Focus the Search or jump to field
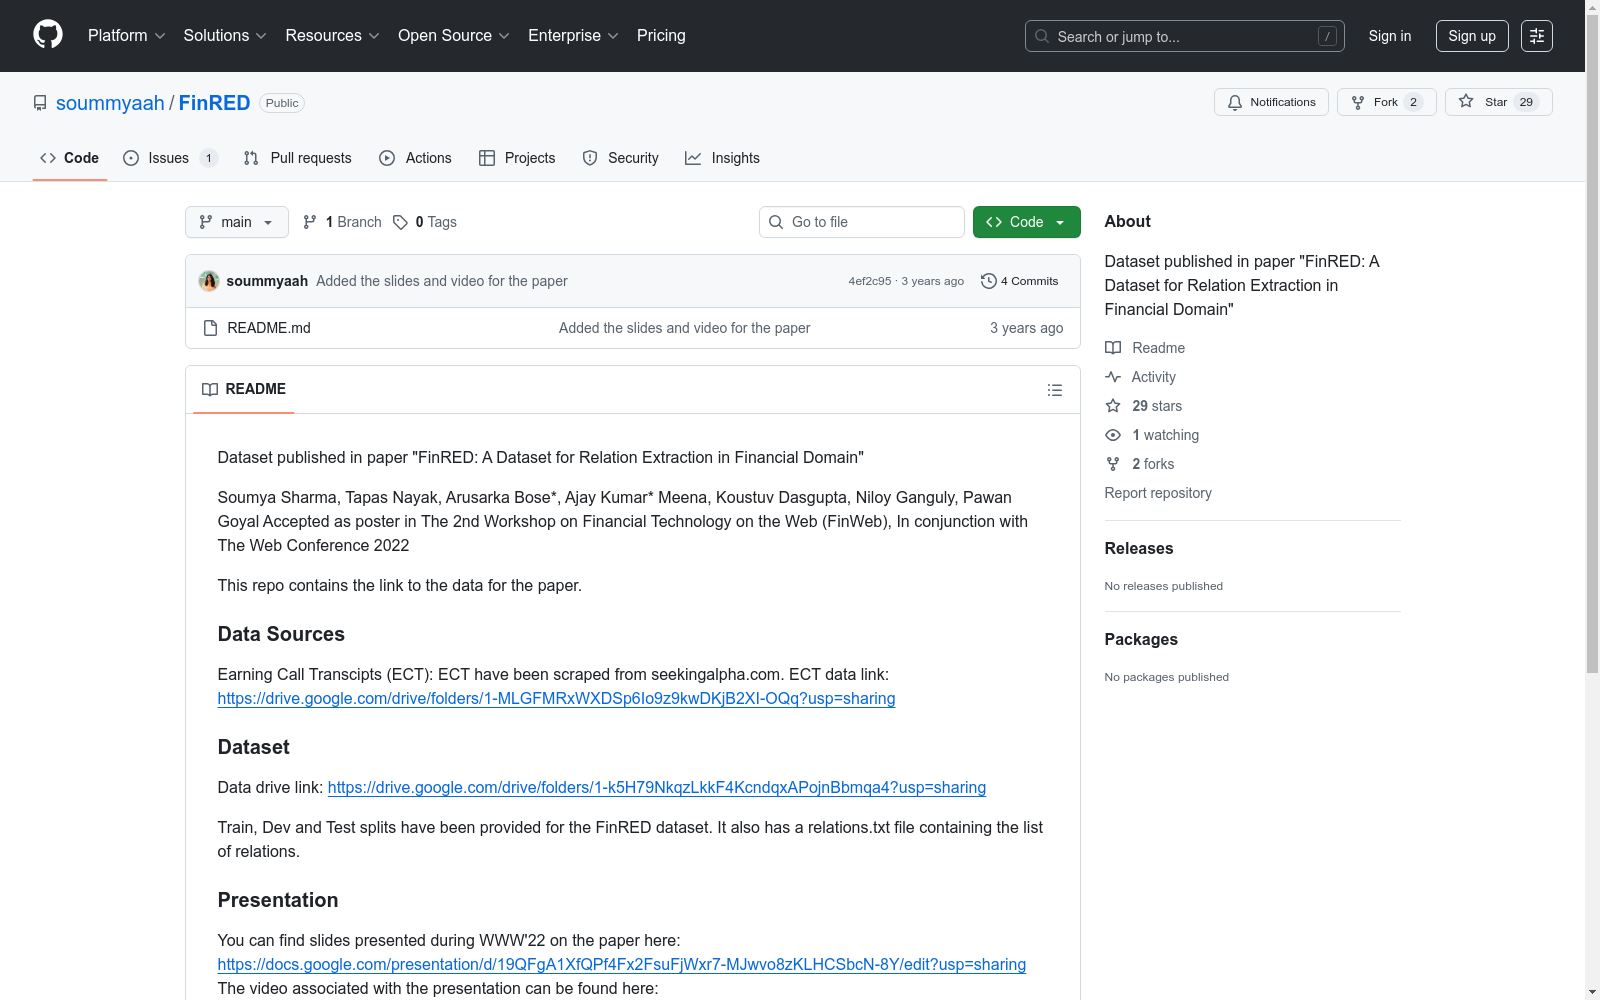The height and width of the screenshot is (1000, 1600). [x=1185, y=36]
